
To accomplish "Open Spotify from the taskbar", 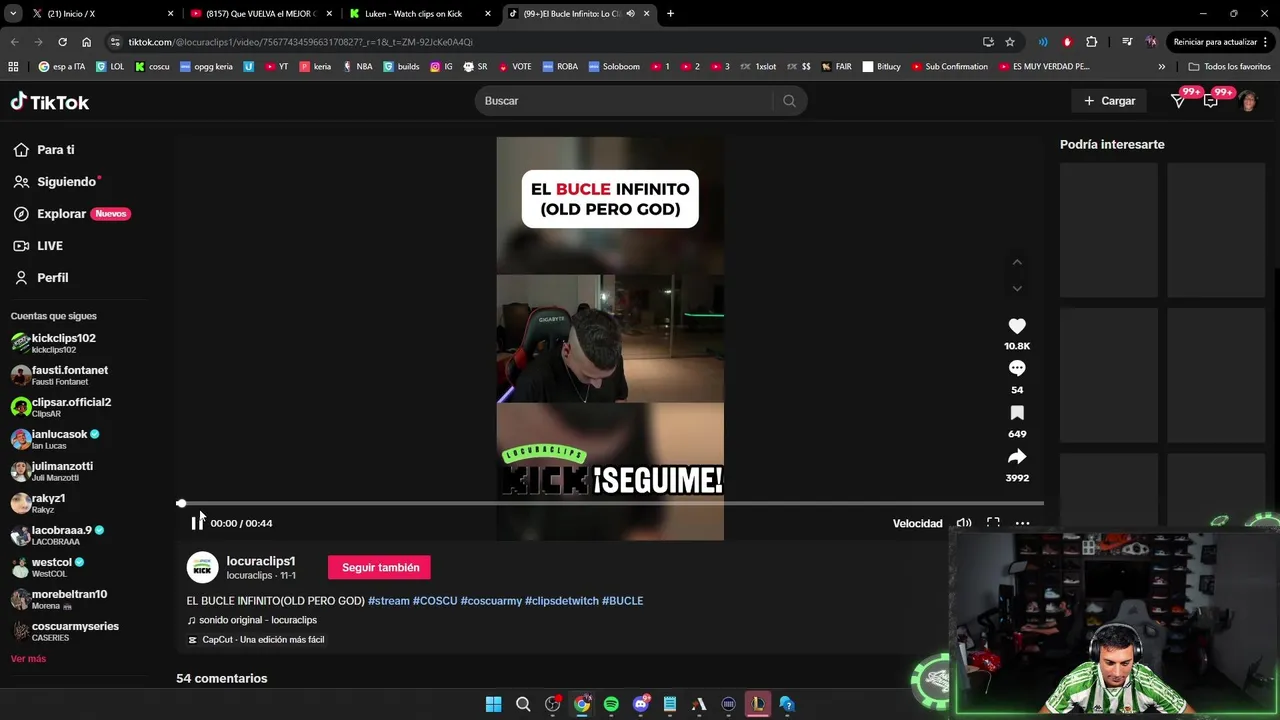I will click(611, 704).
